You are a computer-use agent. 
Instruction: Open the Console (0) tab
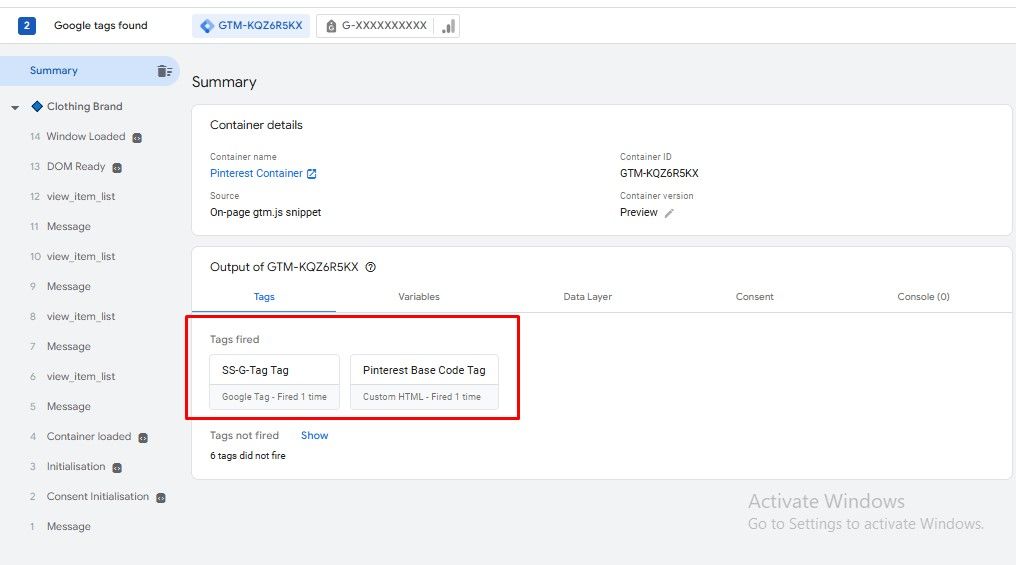pos(922,297)
